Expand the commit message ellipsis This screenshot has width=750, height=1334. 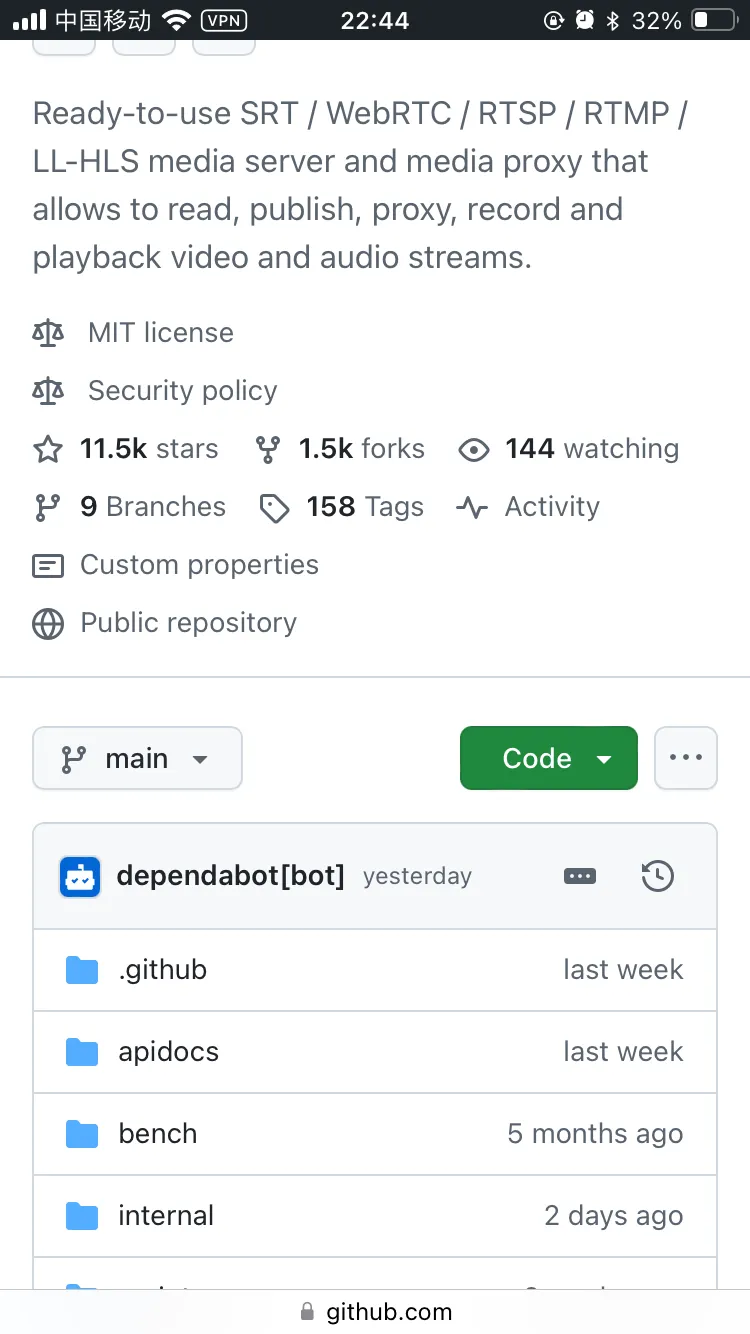click(x=580, y=877)
